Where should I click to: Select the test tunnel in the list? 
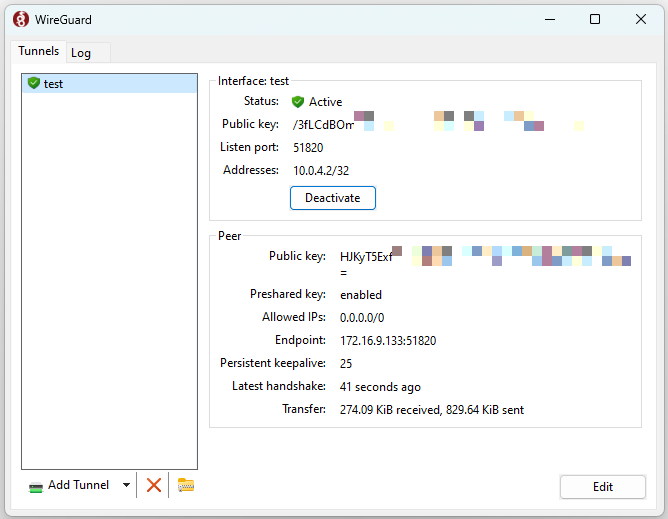(109, 84)
